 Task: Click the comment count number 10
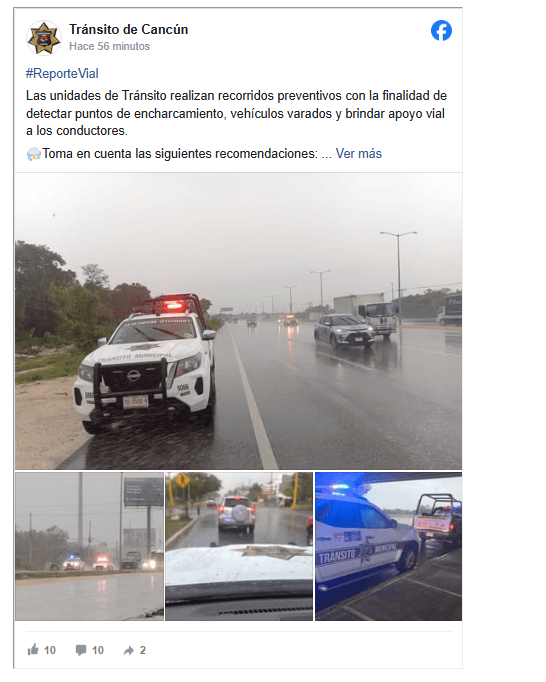point(98,650)
